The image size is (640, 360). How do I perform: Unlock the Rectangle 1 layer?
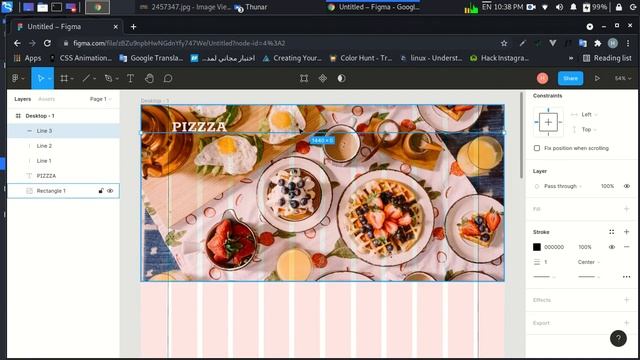coord(101,191)
